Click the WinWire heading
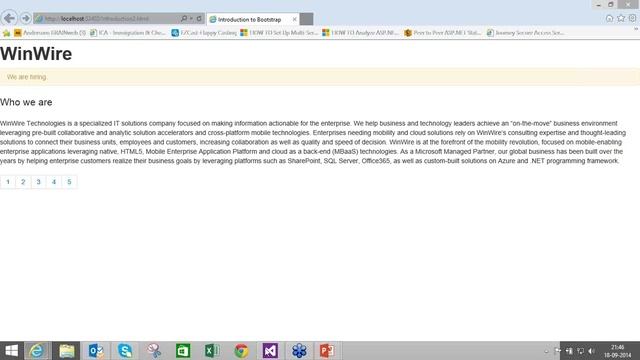This screenshot has height=360, width=640. 36,54
